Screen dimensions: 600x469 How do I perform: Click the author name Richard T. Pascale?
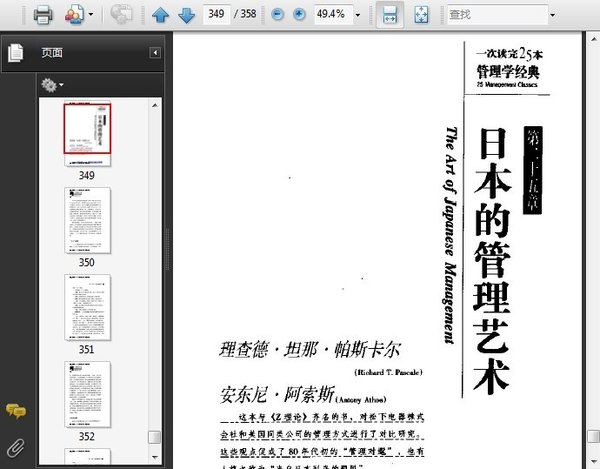[x=388, y=372]
